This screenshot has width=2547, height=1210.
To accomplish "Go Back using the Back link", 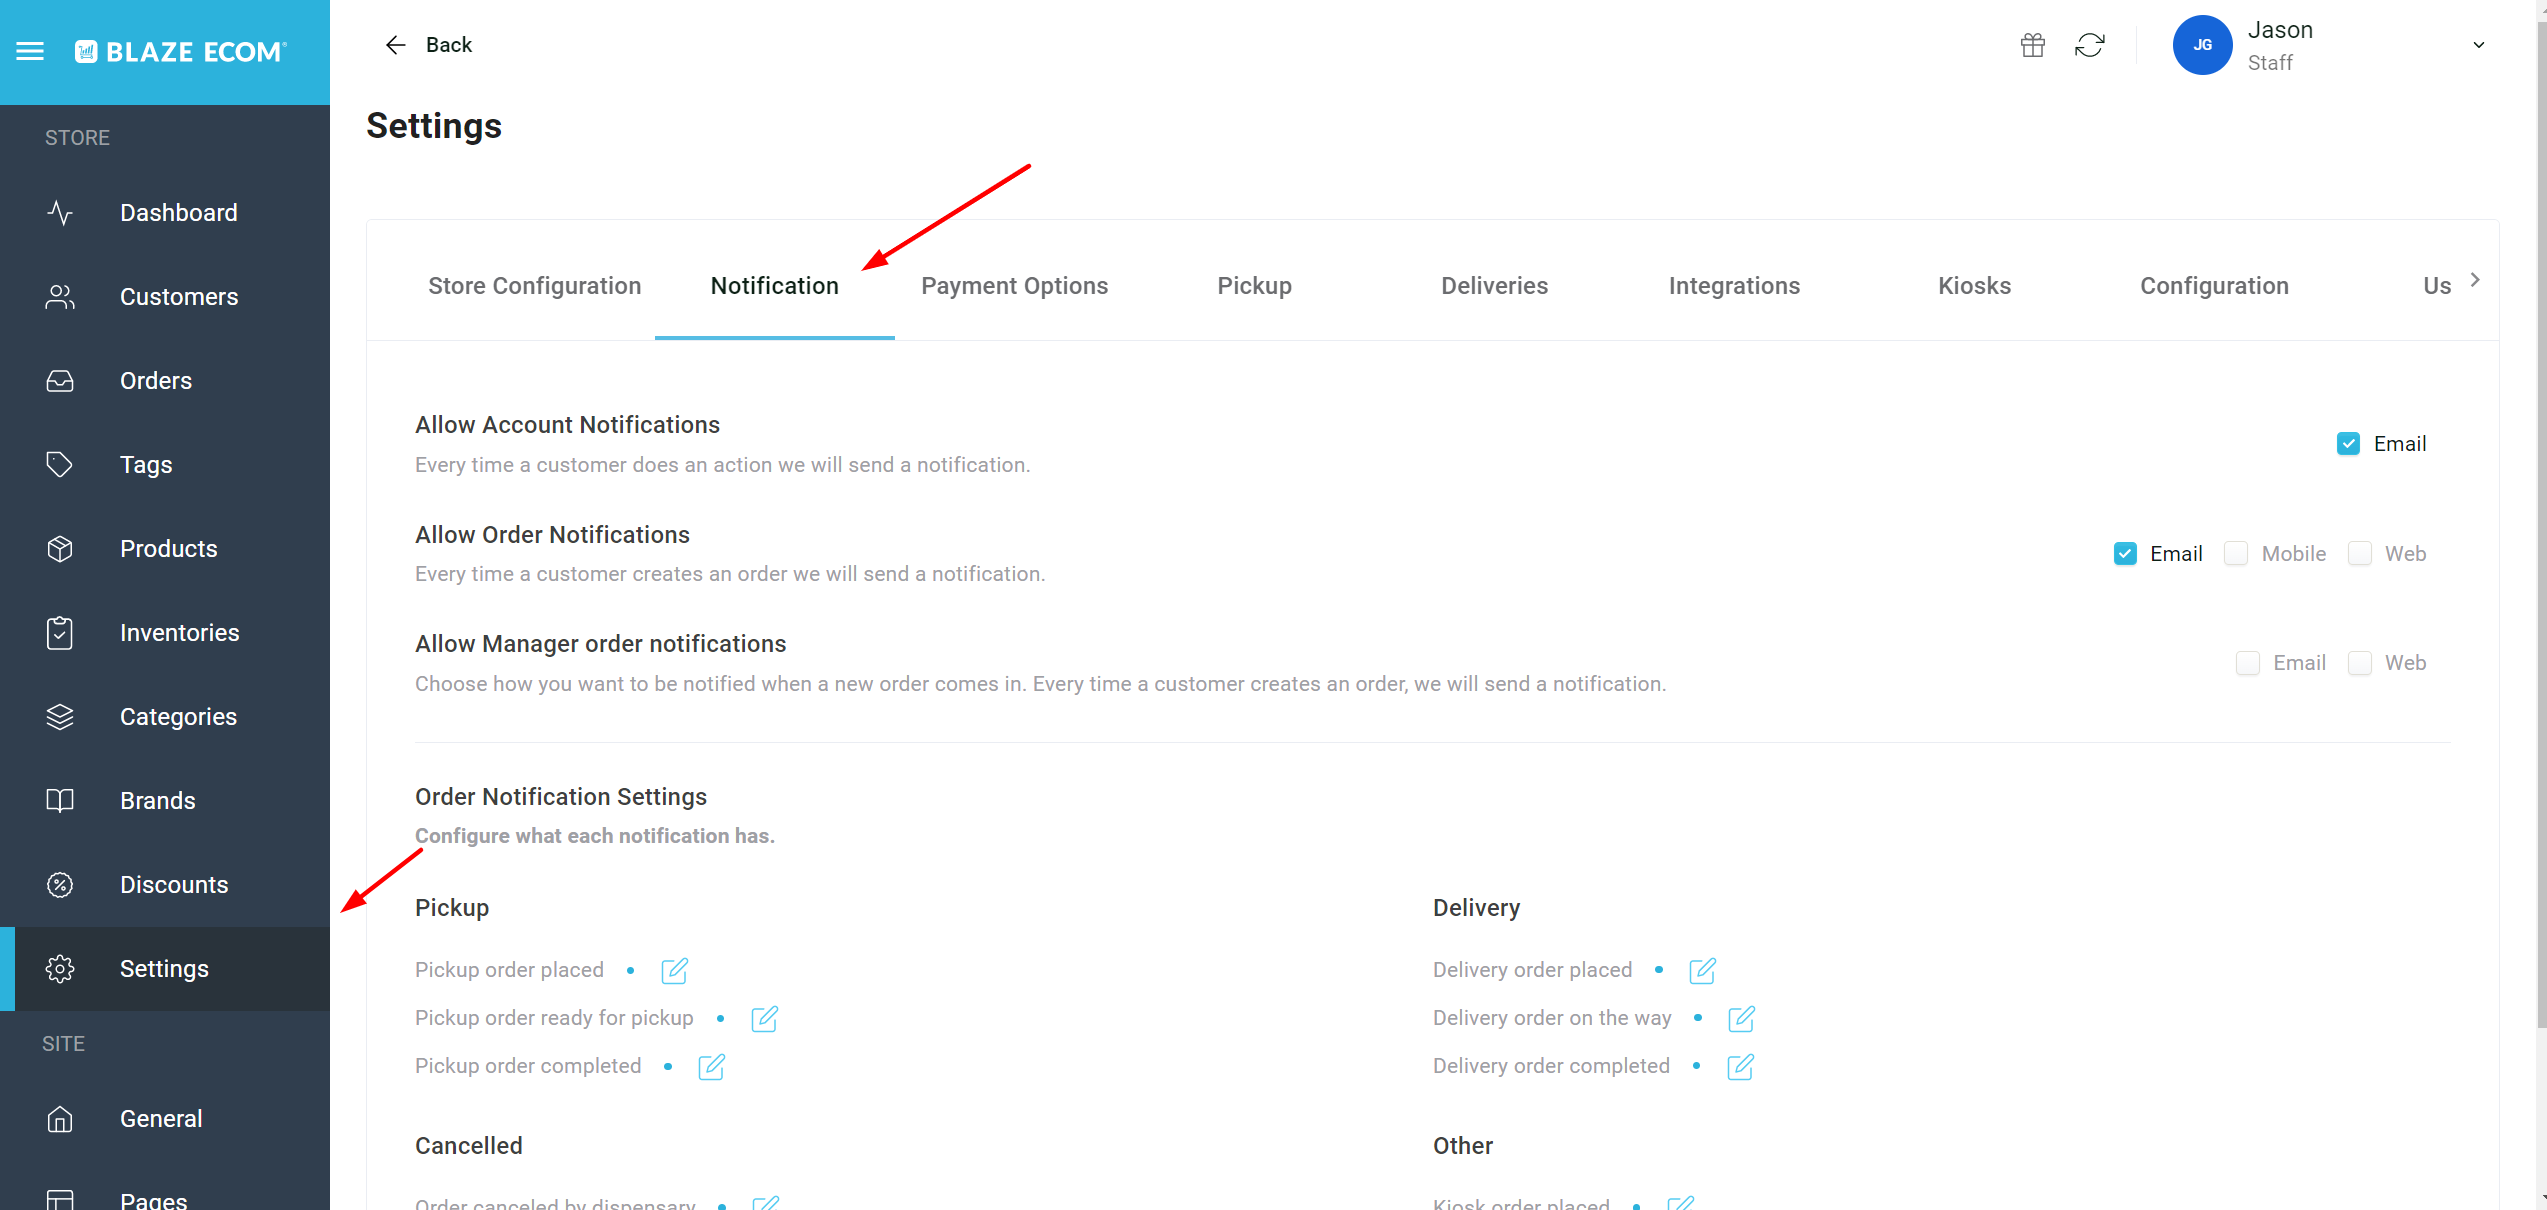I will [x=428, y=45].
